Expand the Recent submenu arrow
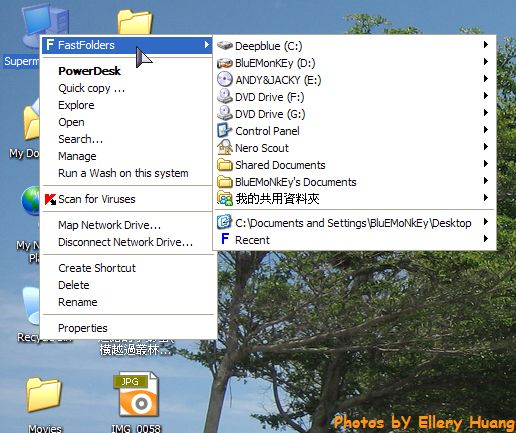516x433 pixels. coord(486,238)
